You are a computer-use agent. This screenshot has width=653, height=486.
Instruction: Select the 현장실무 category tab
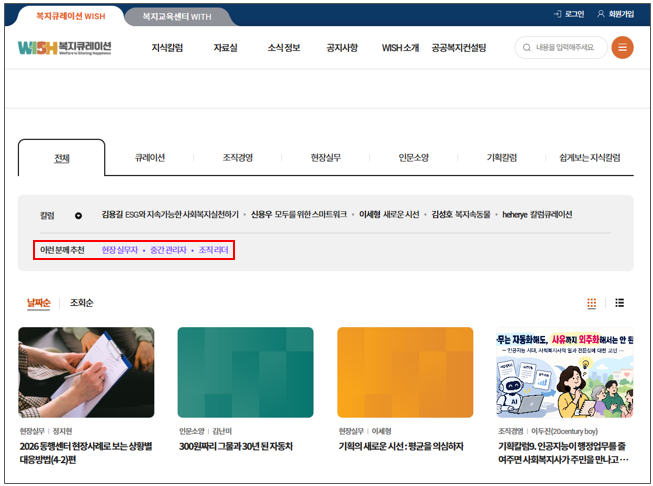tap(326, 158)
